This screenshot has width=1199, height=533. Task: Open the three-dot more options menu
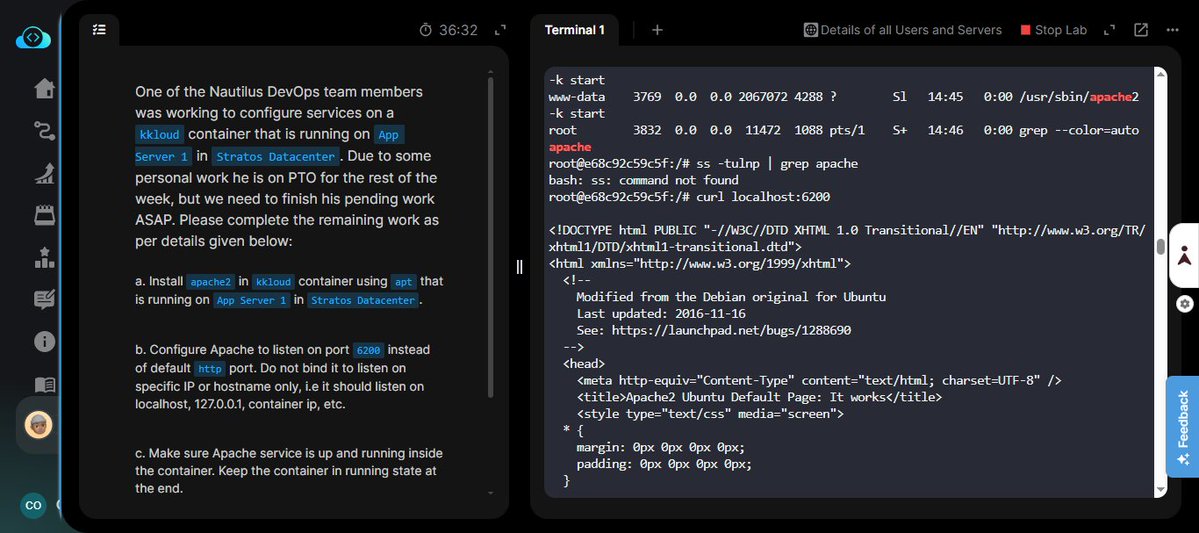click(x=1172, y=30)
